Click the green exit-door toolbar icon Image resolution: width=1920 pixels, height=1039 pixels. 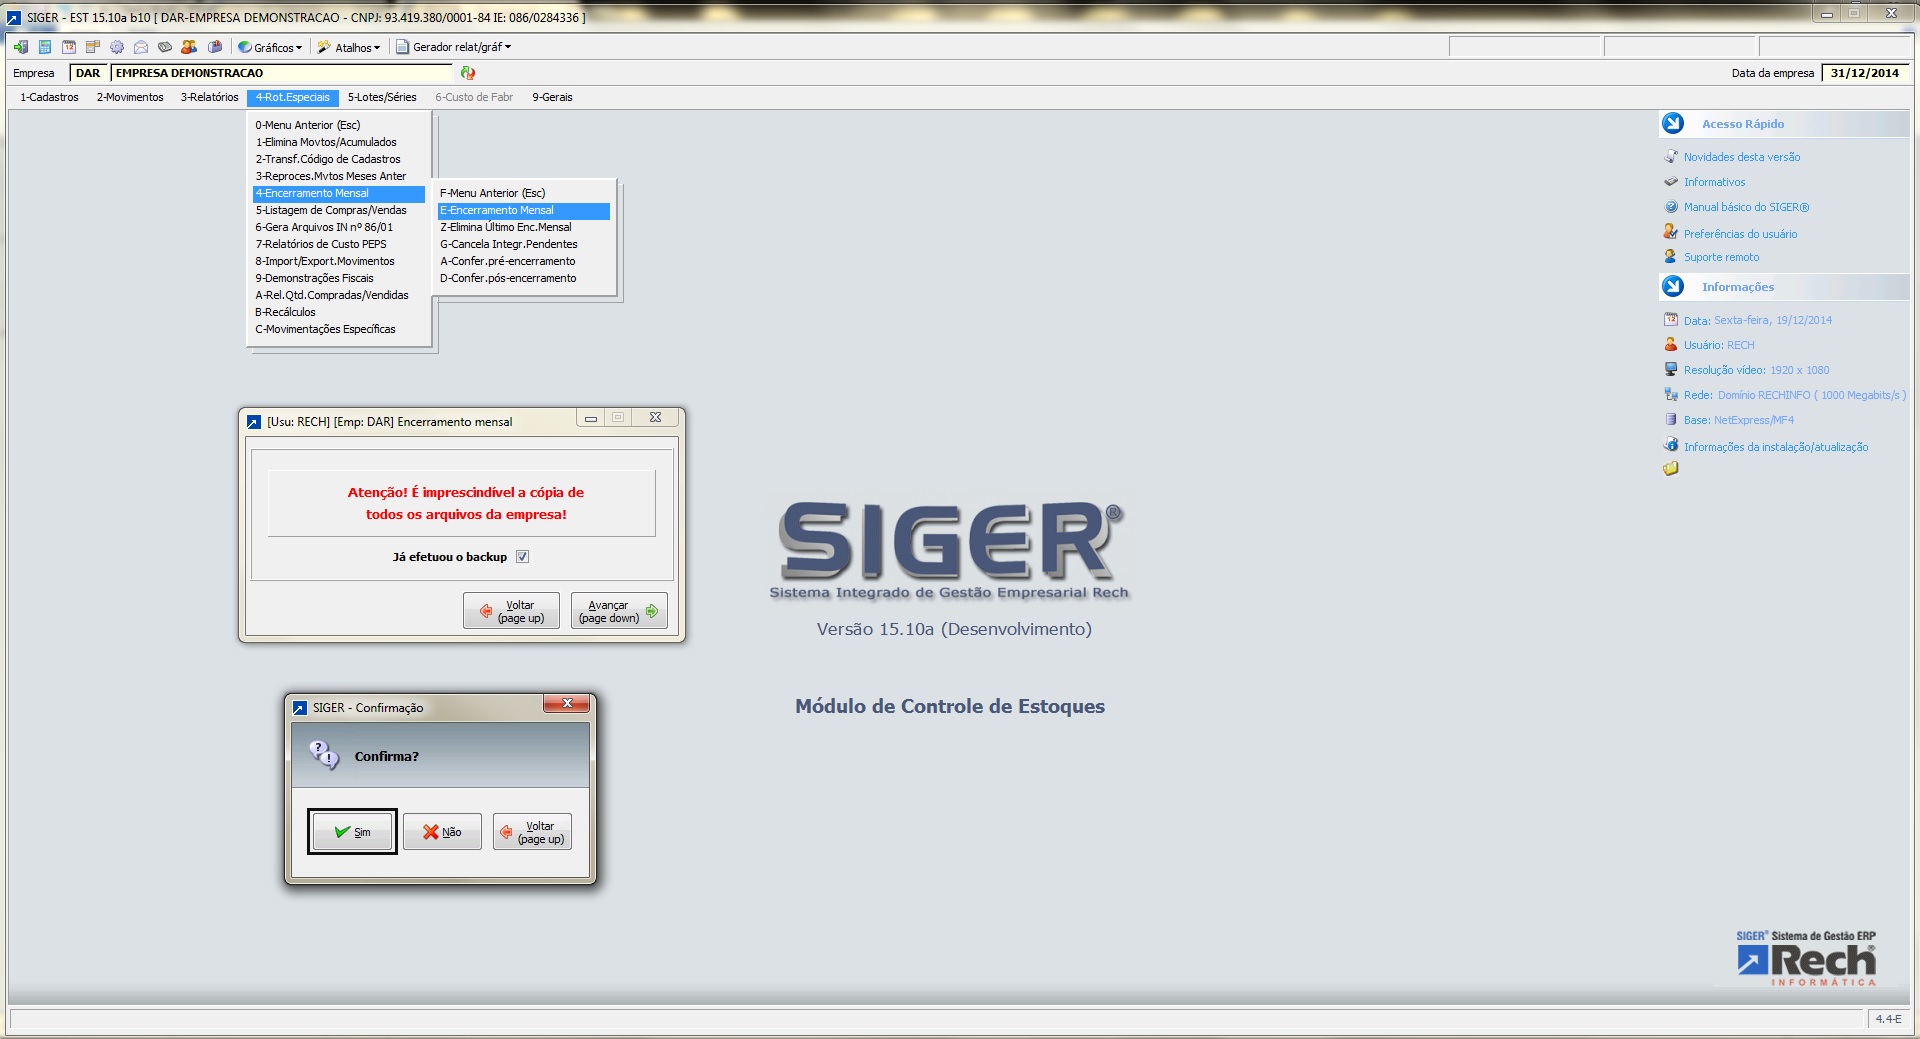point(21,47)
